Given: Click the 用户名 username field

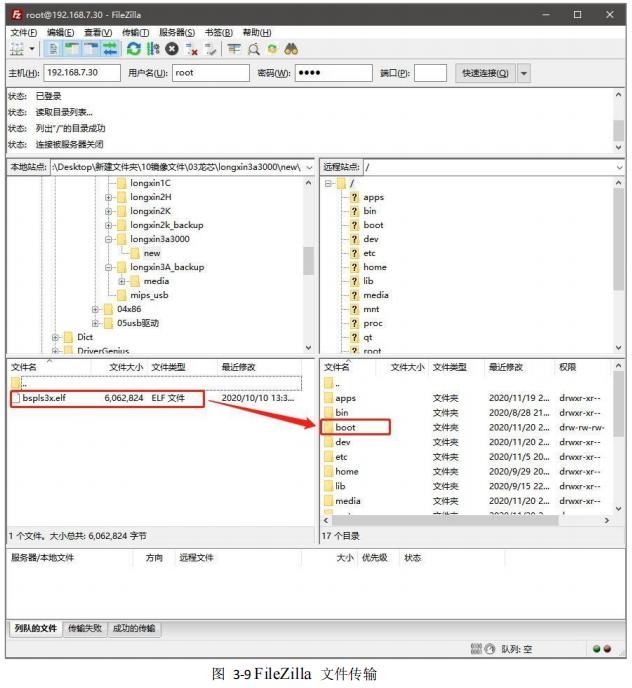Looking at the screenshot, I should click(211, 73).
